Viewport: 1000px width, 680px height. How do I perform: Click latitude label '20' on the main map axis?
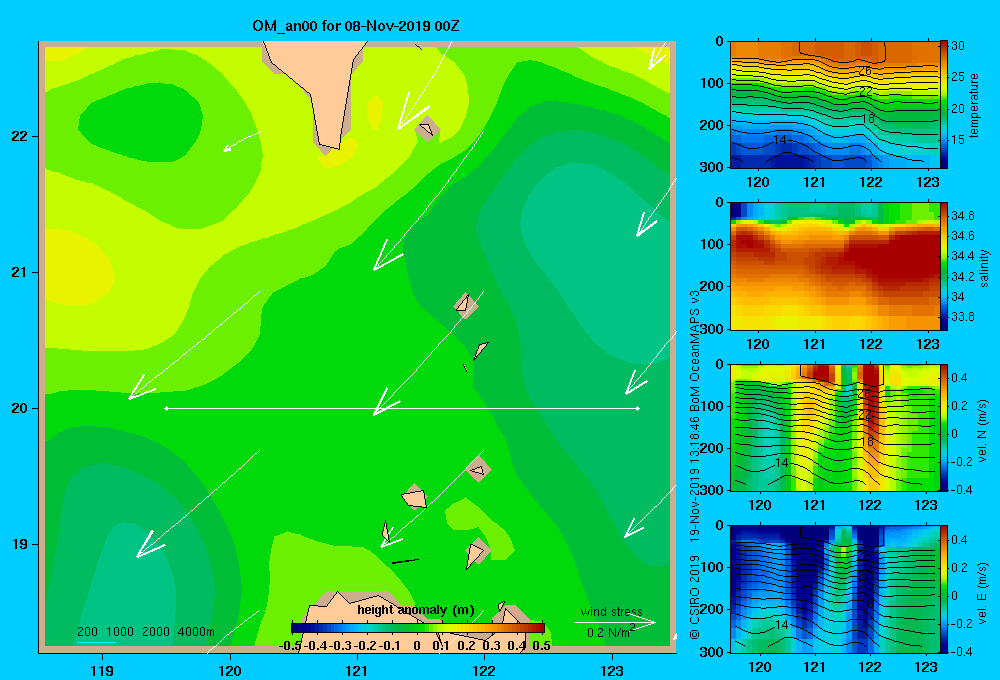coord(20,408)
